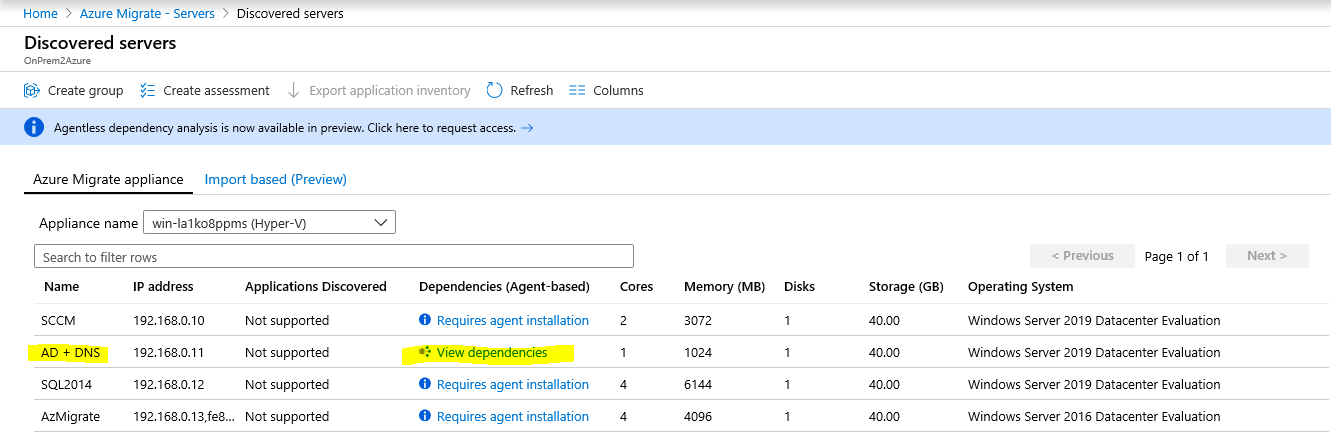Screen dimensions: 1331x441
Task: Click the Create assessment checklist icon
Action: point(148,90)
